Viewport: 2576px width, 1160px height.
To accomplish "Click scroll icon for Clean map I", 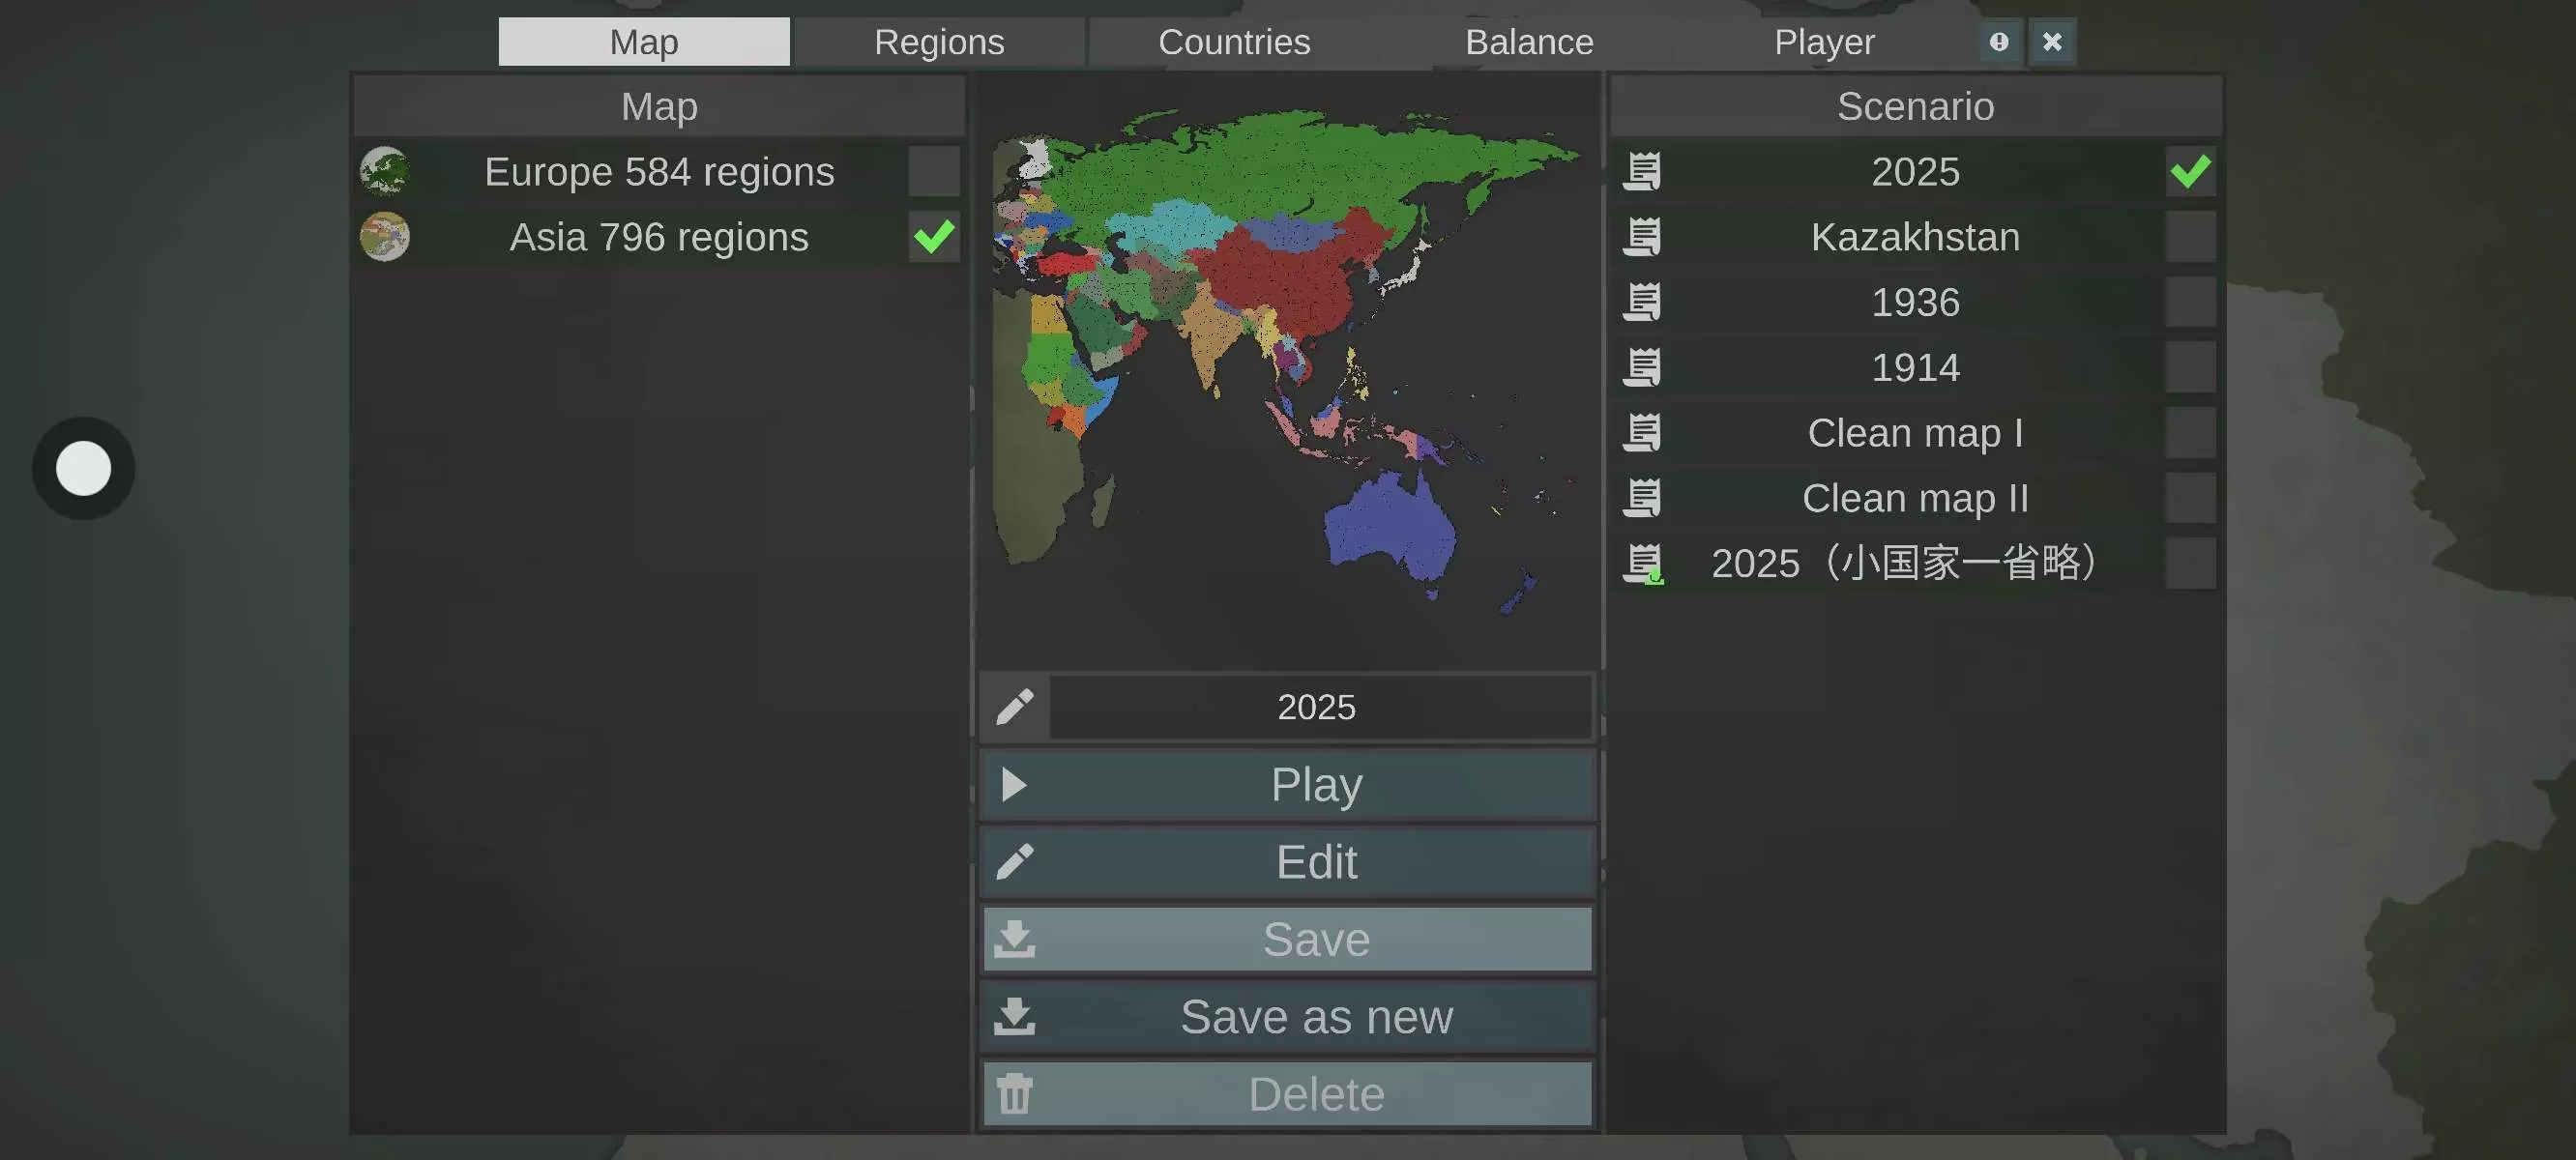I will pos(1642,433).
